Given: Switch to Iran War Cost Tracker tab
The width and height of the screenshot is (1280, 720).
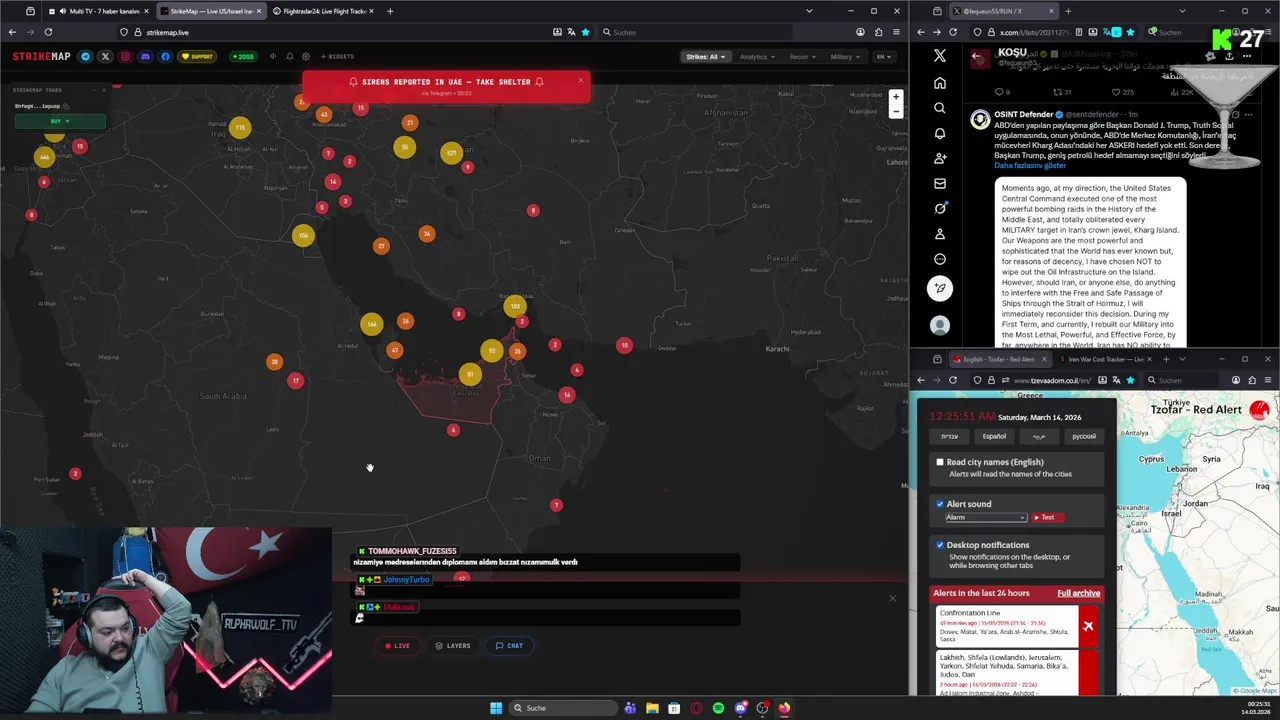Looking at the screenshot, I should point(1104,359).
